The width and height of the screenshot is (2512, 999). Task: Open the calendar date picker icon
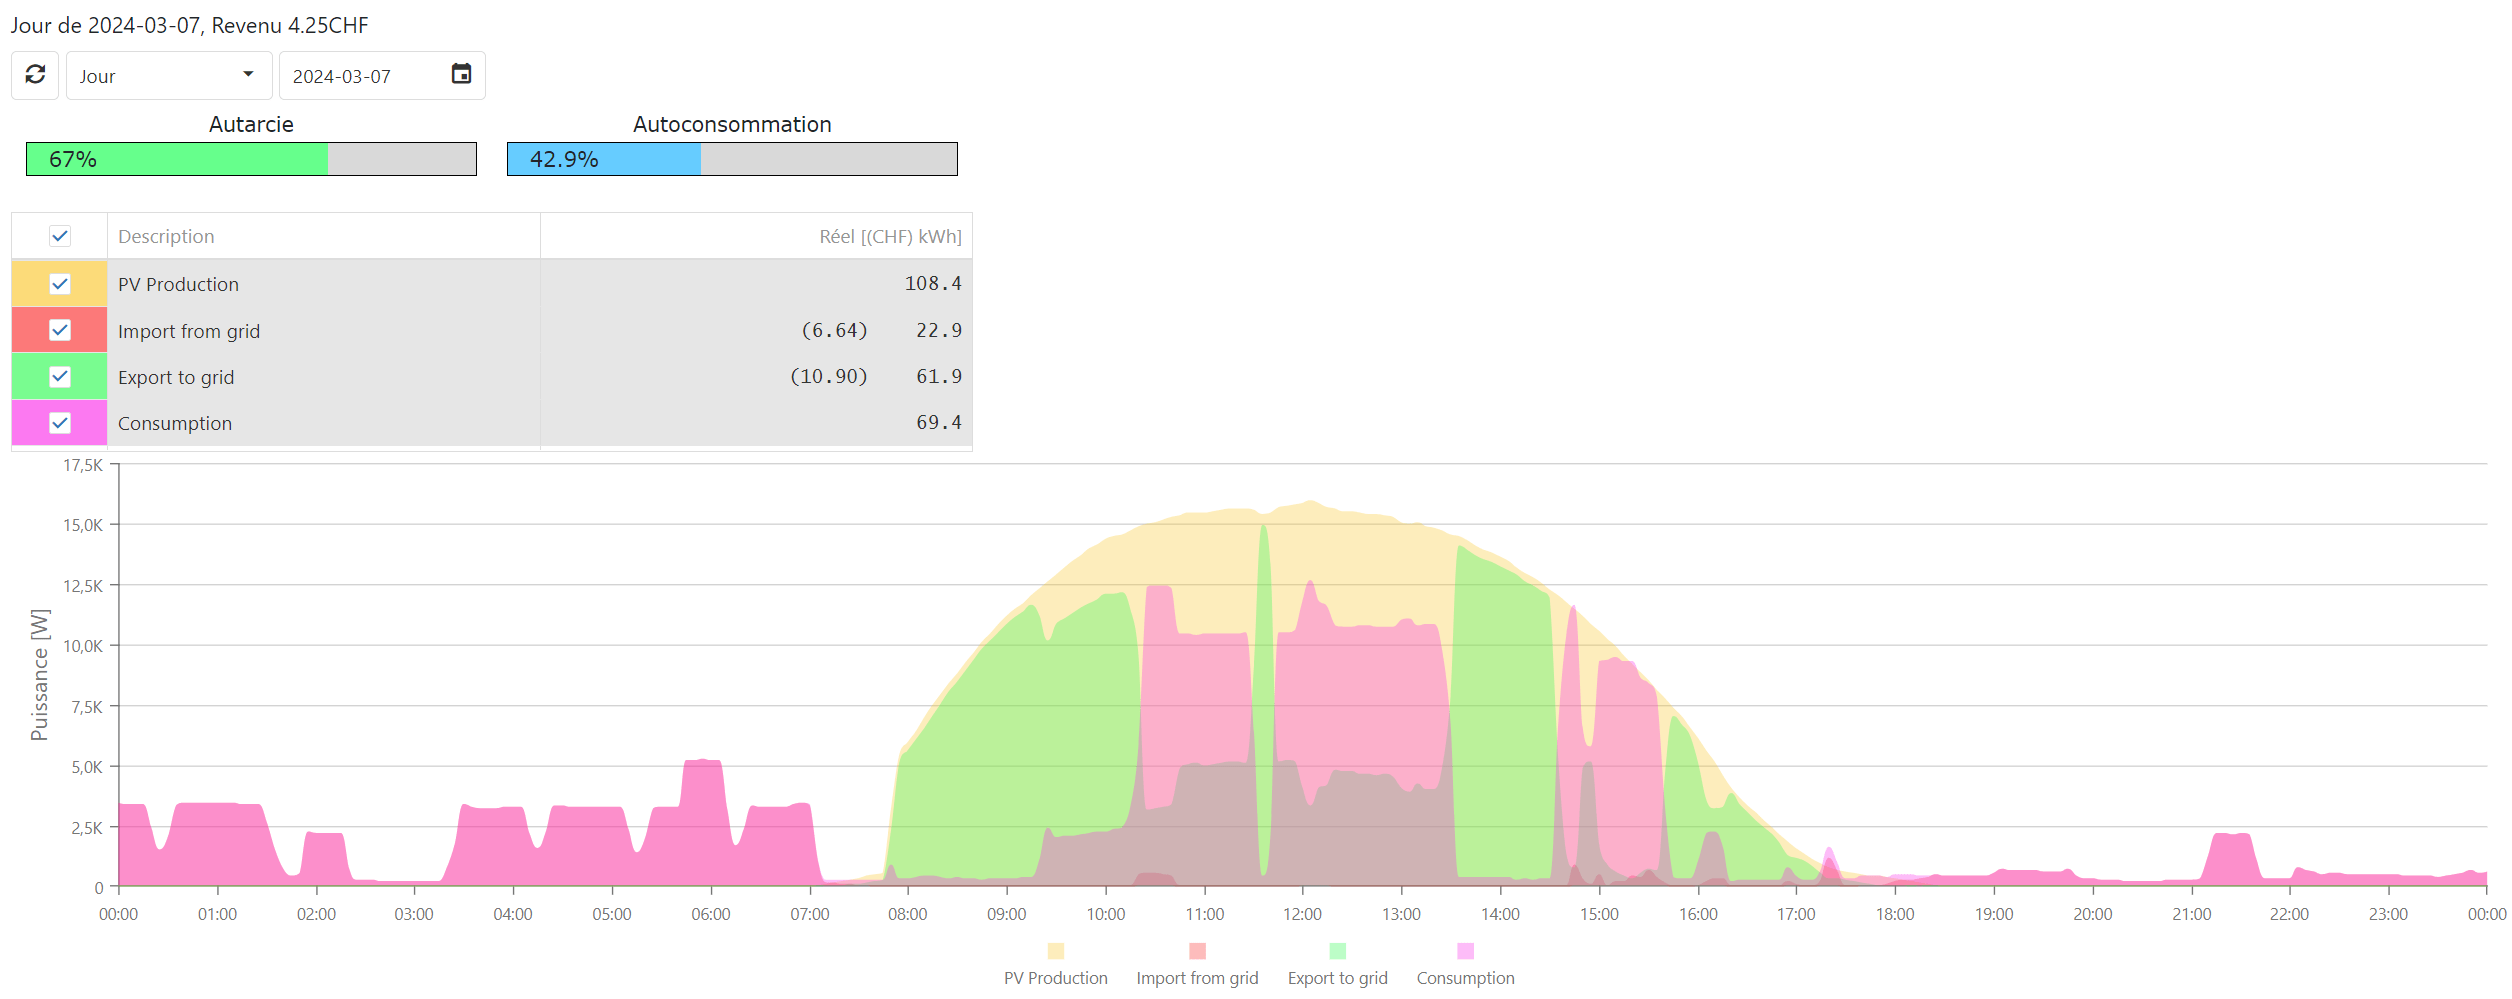pyautogui.click(x=461, y=74)
